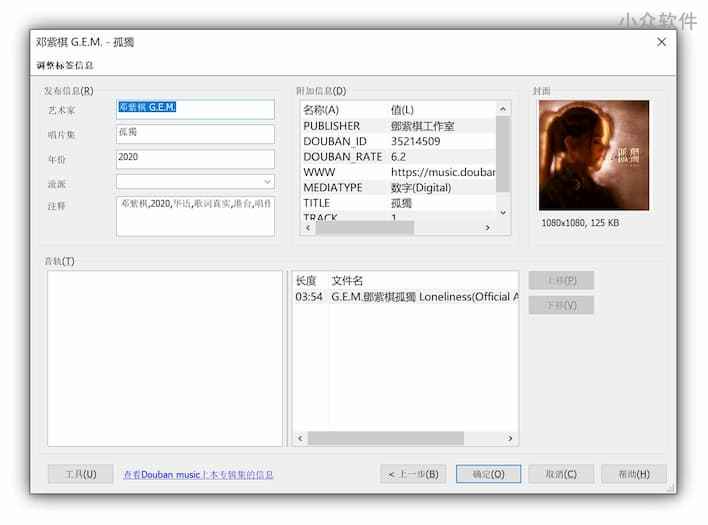
Task: Click left arrow of additional info horizontal scrollbar
Action: (x=308, y=228)
